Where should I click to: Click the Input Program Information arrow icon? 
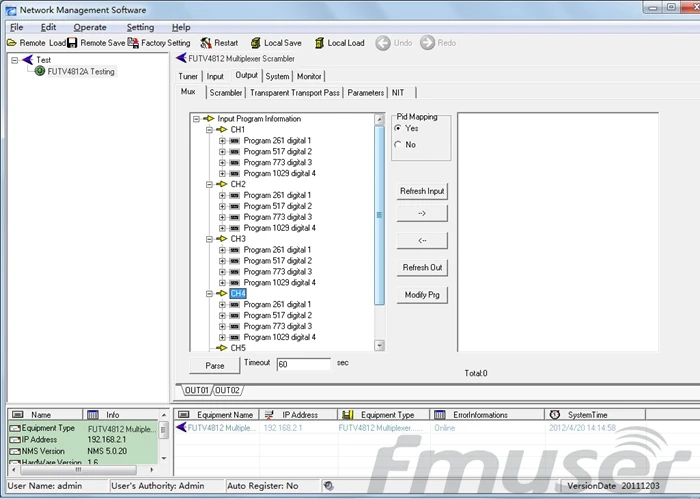coord(208,119)
